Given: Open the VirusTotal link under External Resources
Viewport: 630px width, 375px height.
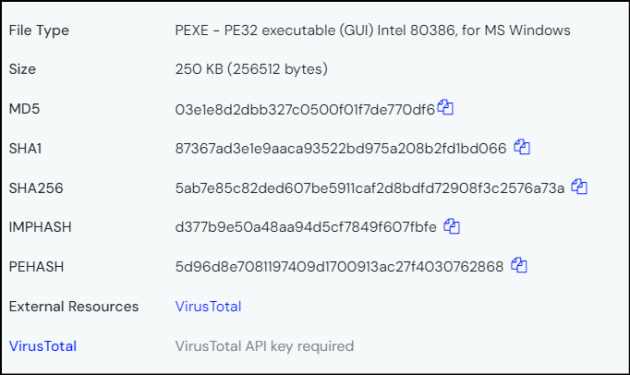Looking at the screenshot, I should (208, 306).
